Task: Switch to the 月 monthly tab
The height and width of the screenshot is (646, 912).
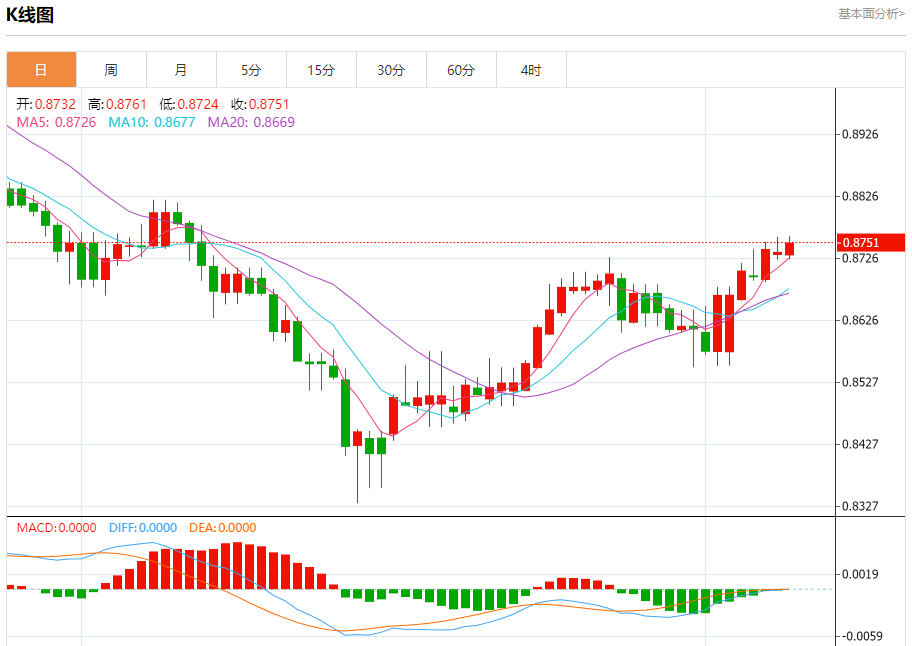Action: click(x=181, y=70)
